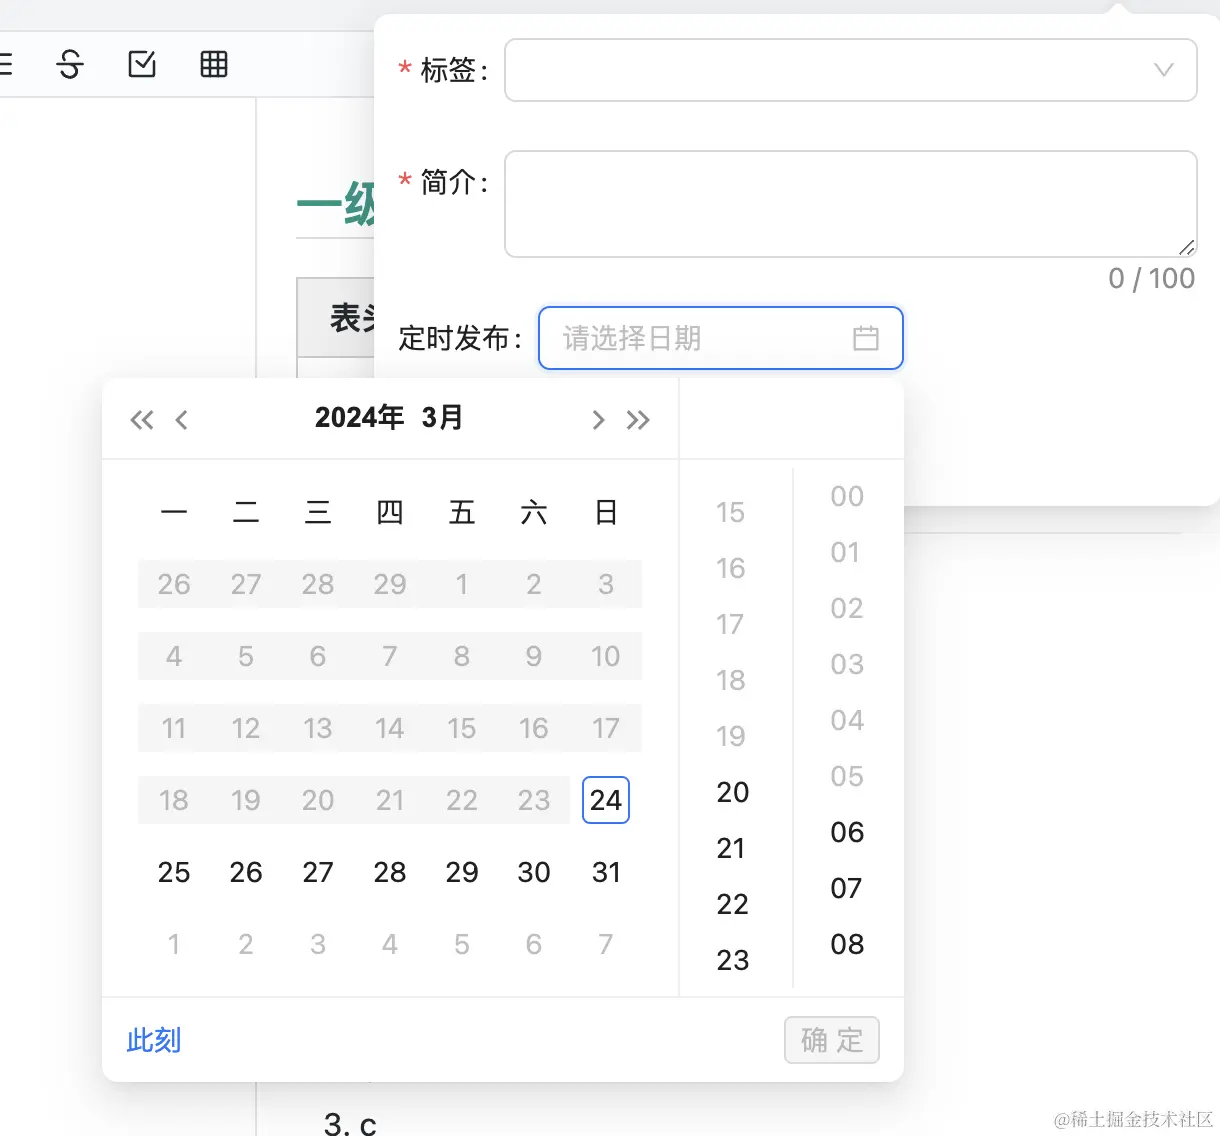The width and height of the screenshot is (1220, 1136).
Task: Choose hour 22 in time column
Action: click(x=733, y=904)
